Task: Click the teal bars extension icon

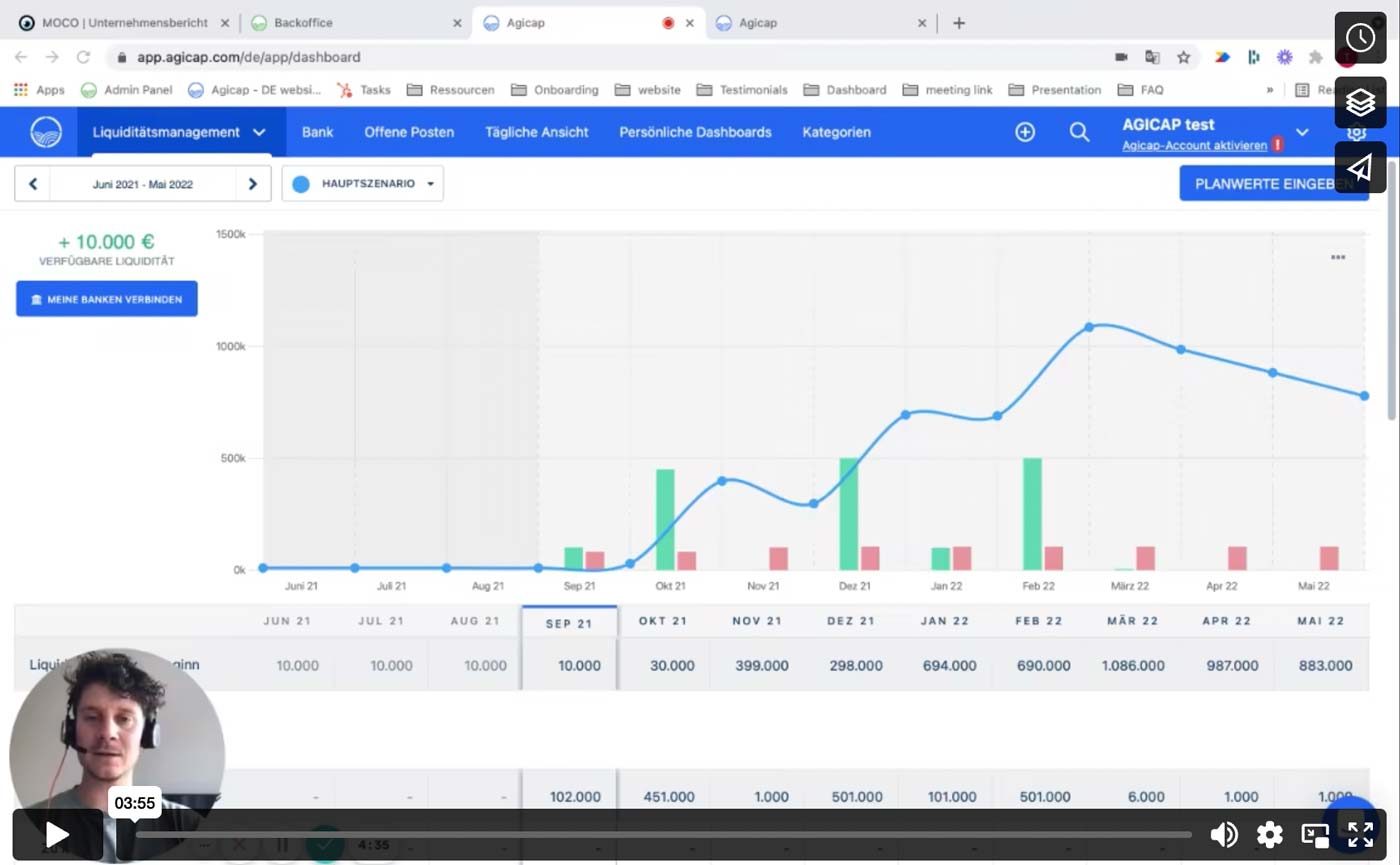Action: click(1254, 57)
